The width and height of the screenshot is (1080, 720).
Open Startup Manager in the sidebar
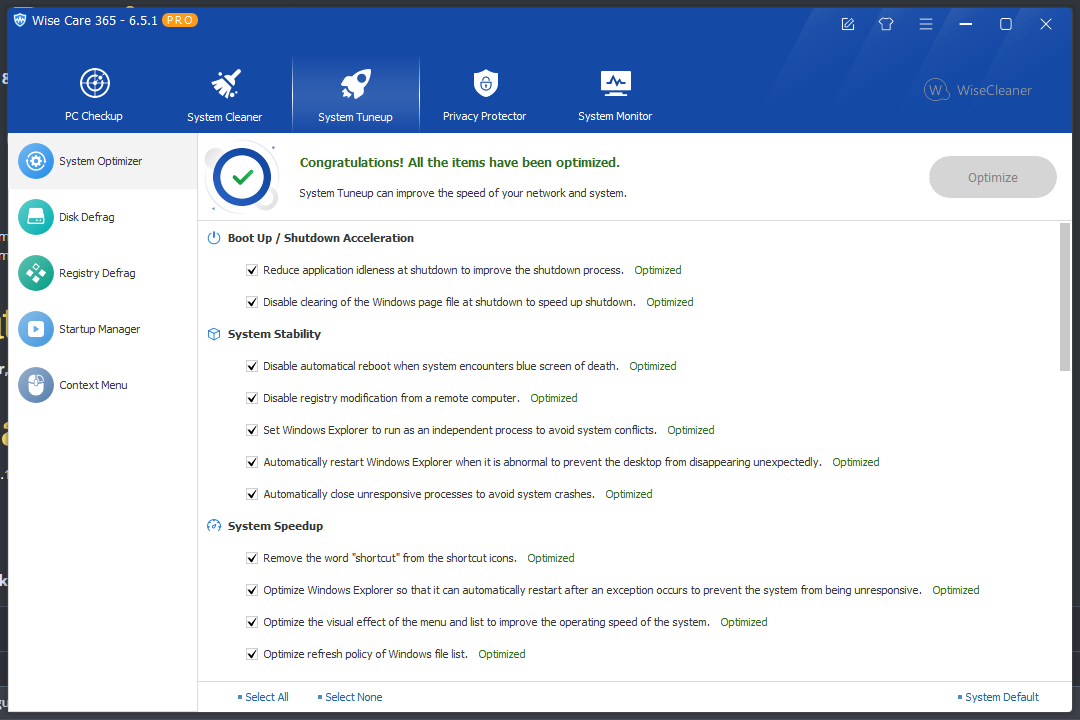[103, 329]
